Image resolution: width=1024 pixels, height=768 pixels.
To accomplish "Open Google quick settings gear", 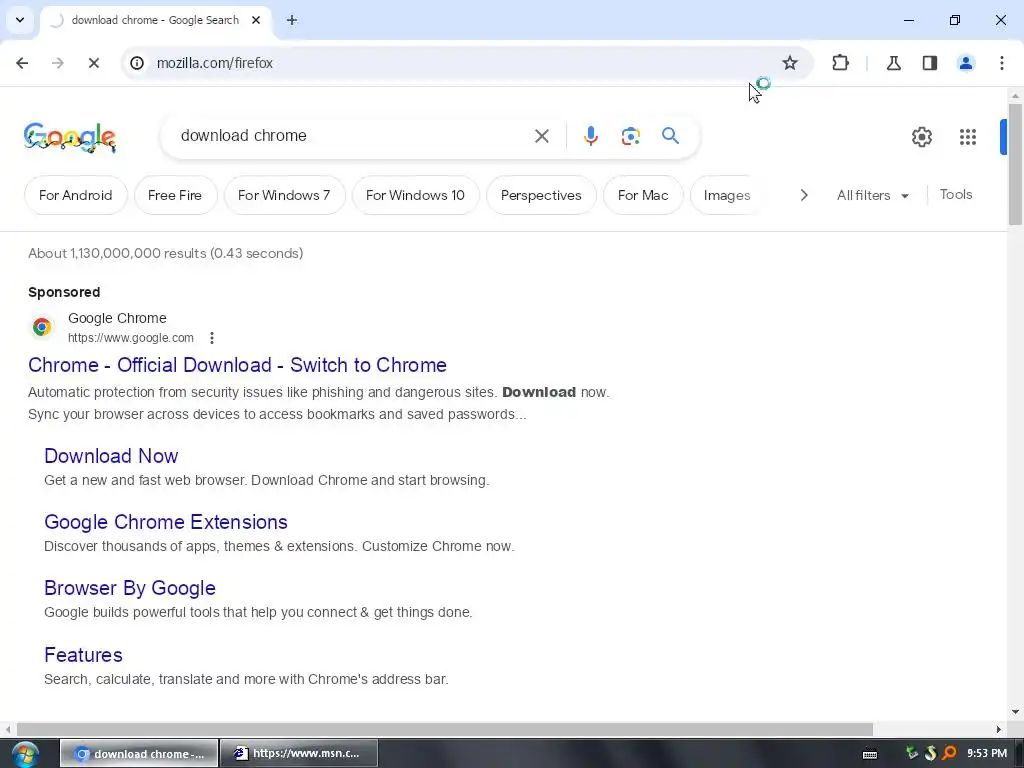I will tap(921, 136).
